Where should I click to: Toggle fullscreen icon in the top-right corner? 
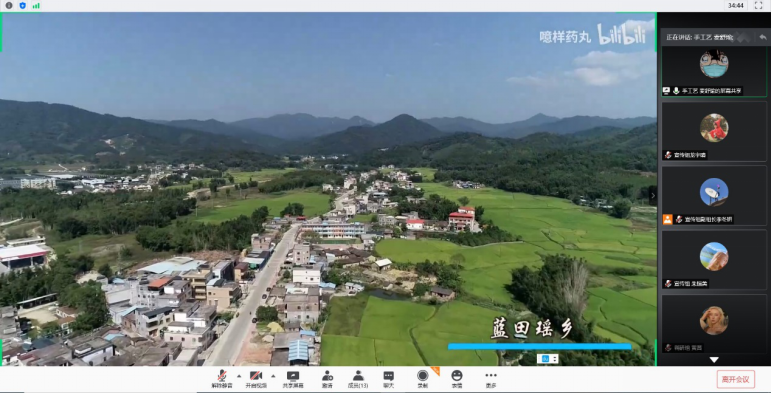[758, 5]
